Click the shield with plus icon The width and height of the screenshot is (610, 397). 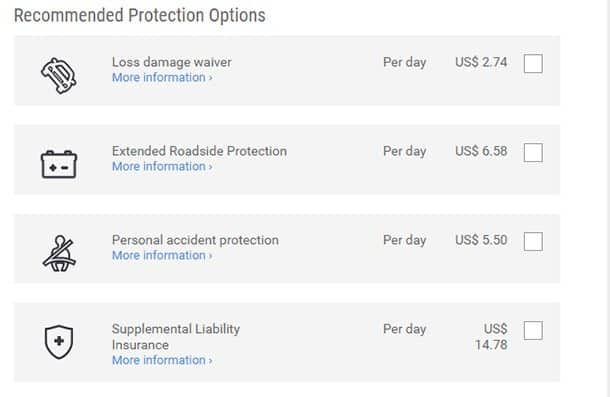click(59, 342)
